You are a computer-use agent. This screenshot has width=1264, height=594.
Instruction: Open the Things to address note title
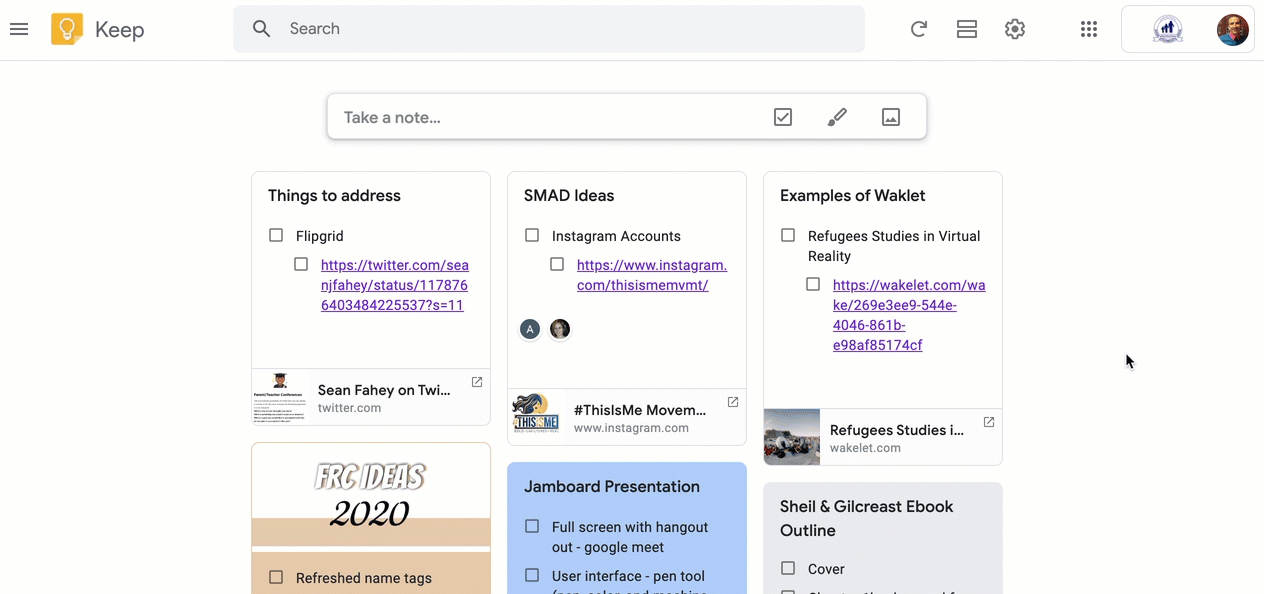(x=334, y=196)
